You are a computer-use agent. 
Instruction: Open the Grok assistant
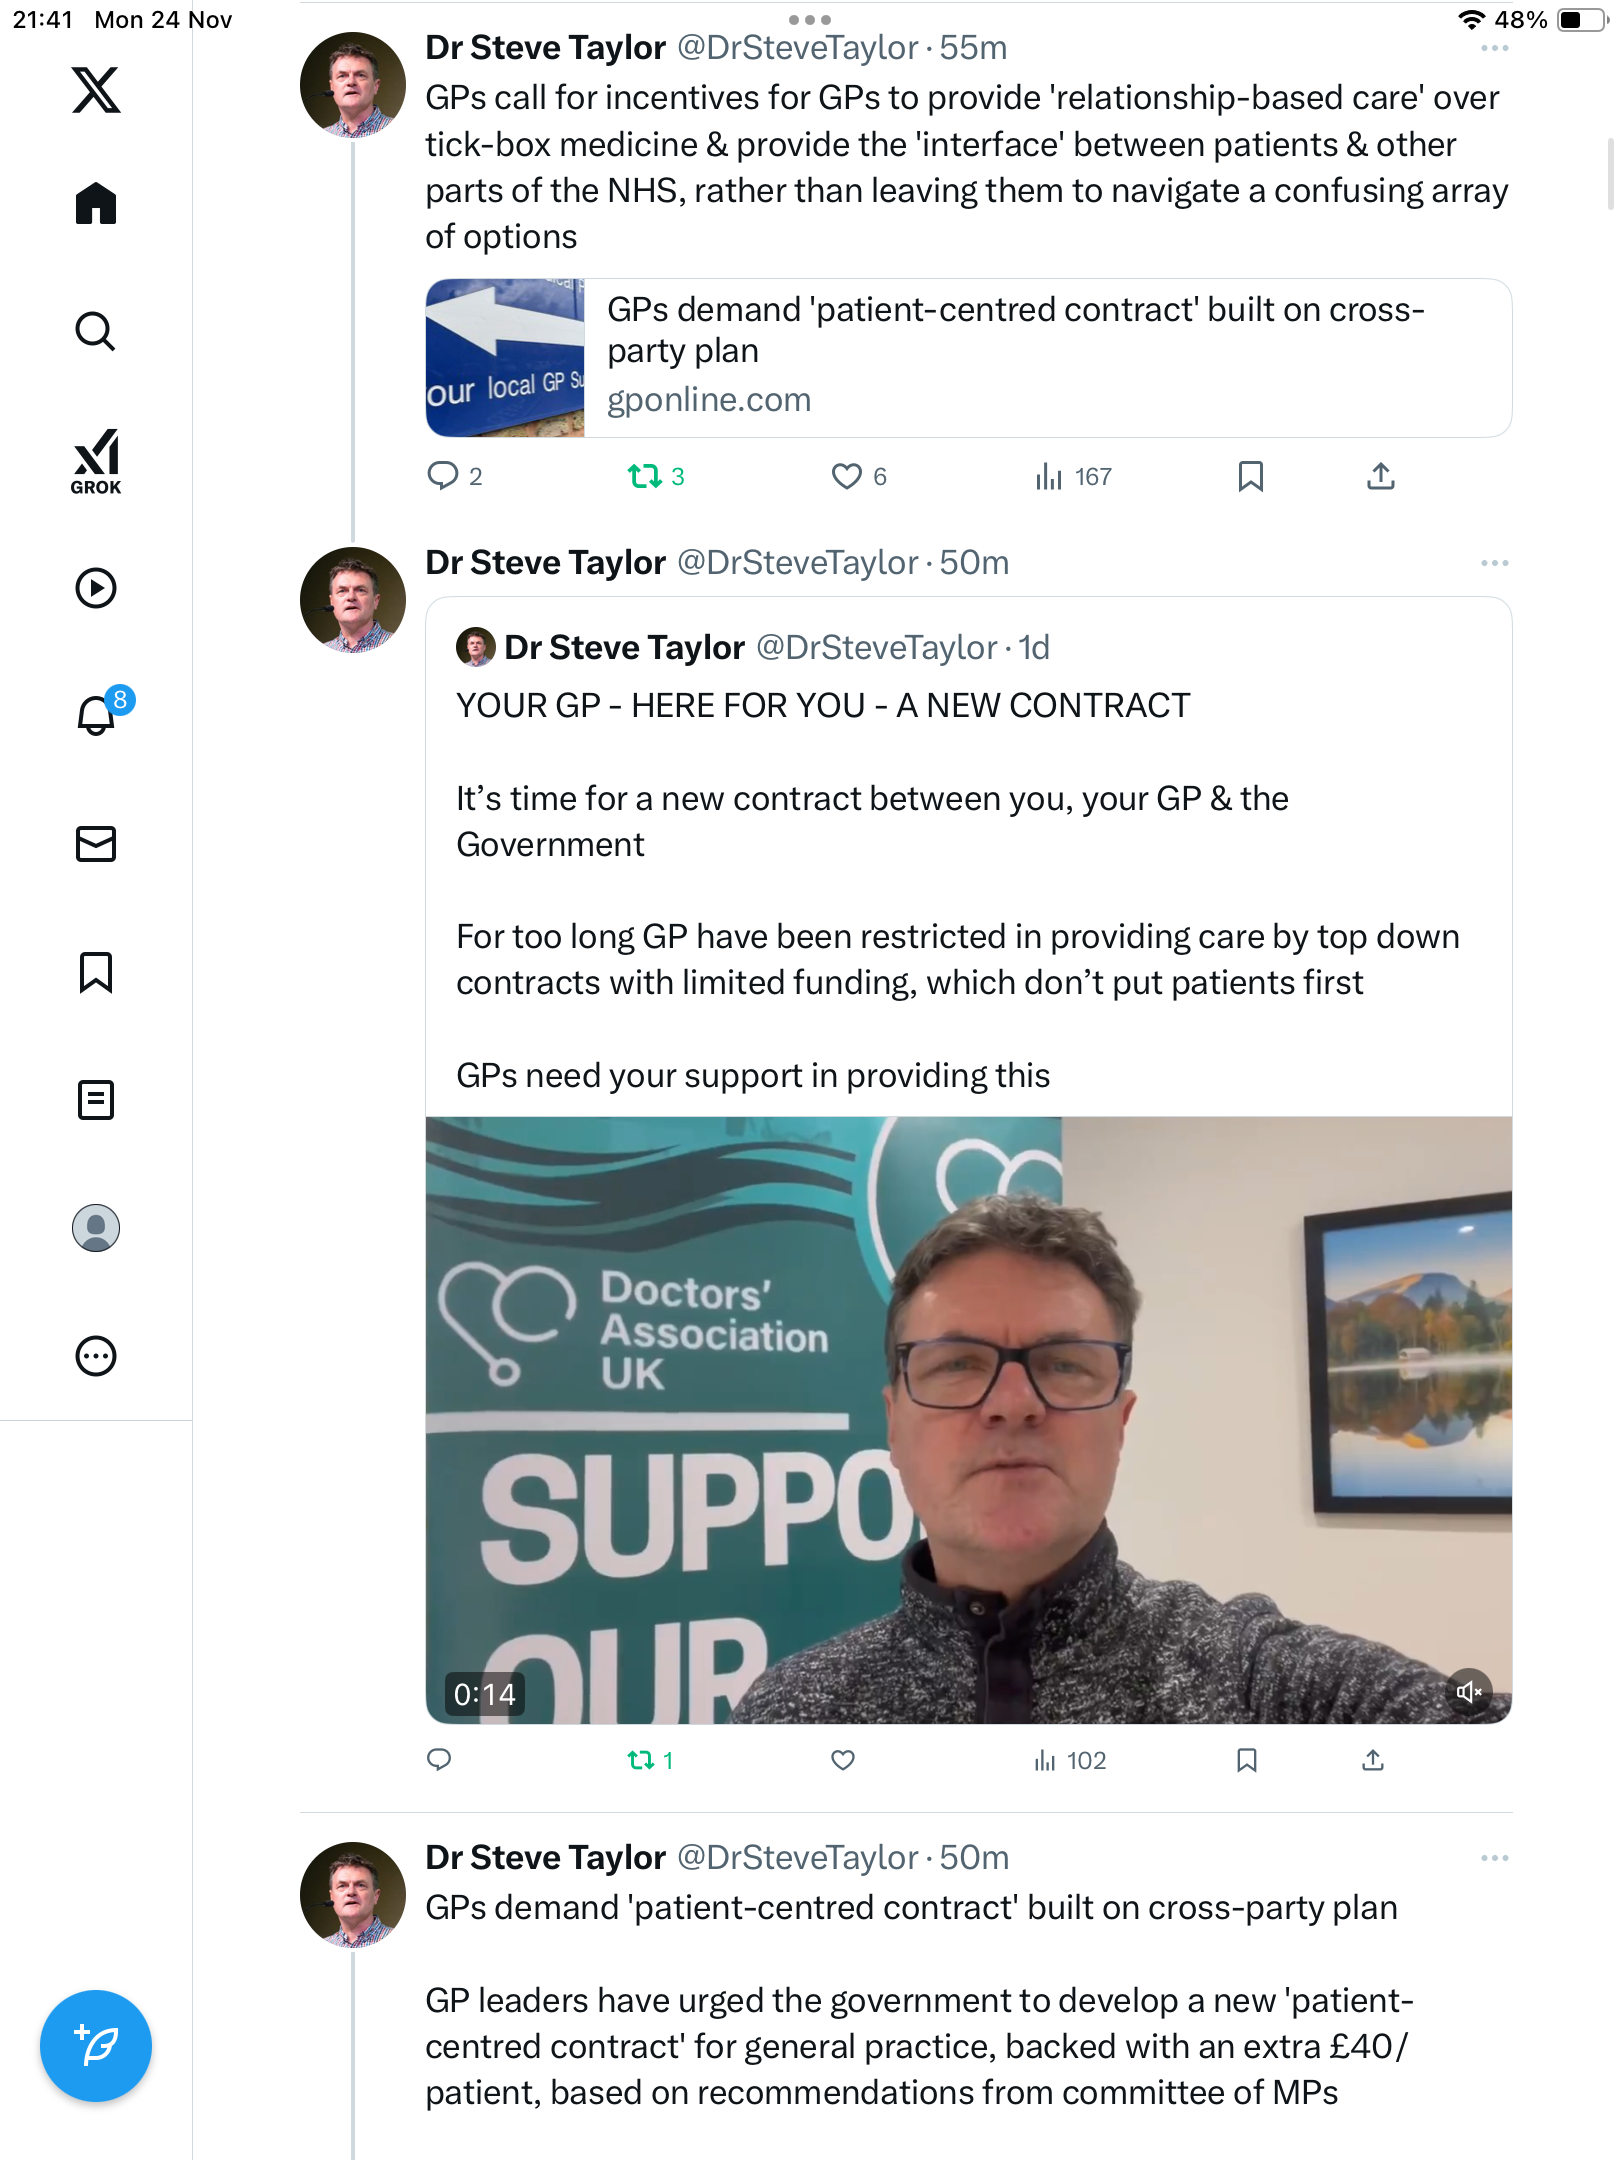[96, 461]
